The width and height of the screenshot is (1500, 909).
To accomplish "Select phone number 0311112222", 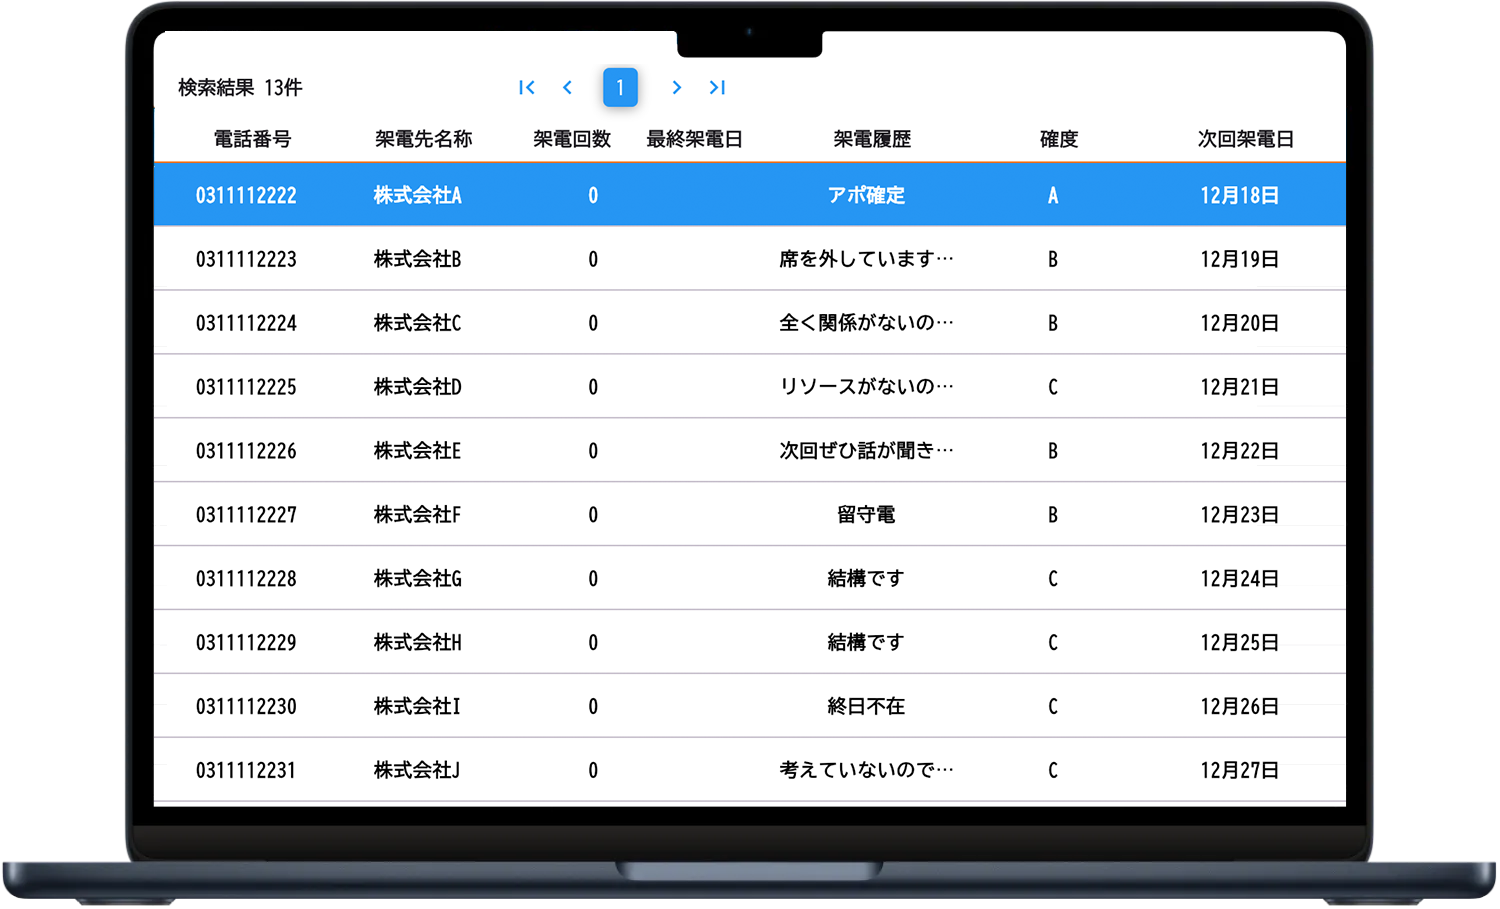I will tap(246, 196).
